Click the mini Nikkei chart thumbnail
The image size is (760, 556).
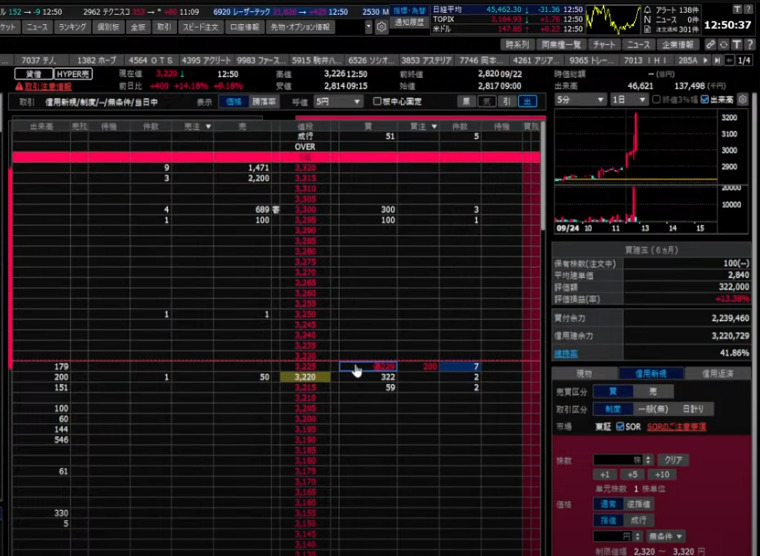[x=613, y=18]
